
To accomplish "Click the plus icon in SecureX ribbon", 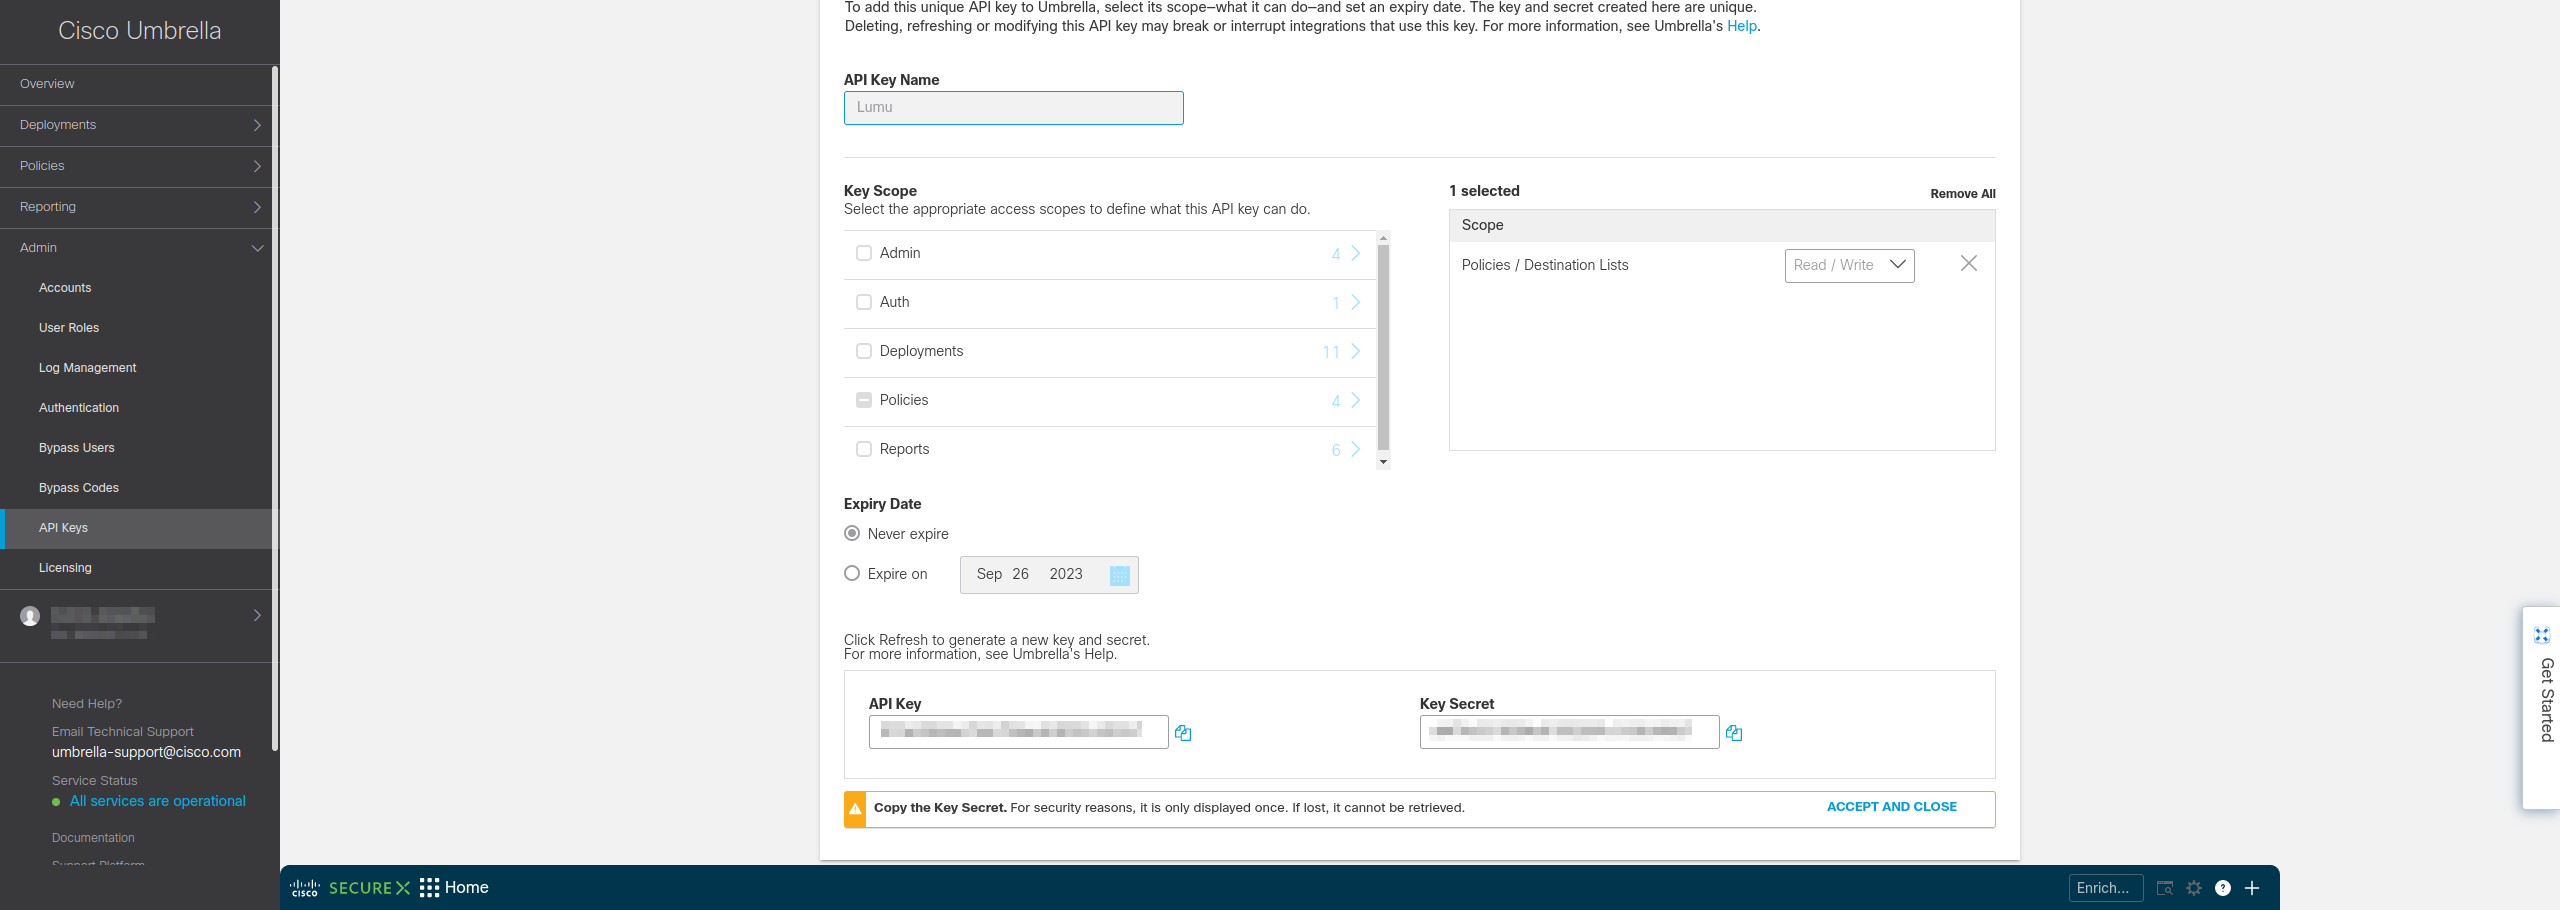I will [x=2252, y=888].
